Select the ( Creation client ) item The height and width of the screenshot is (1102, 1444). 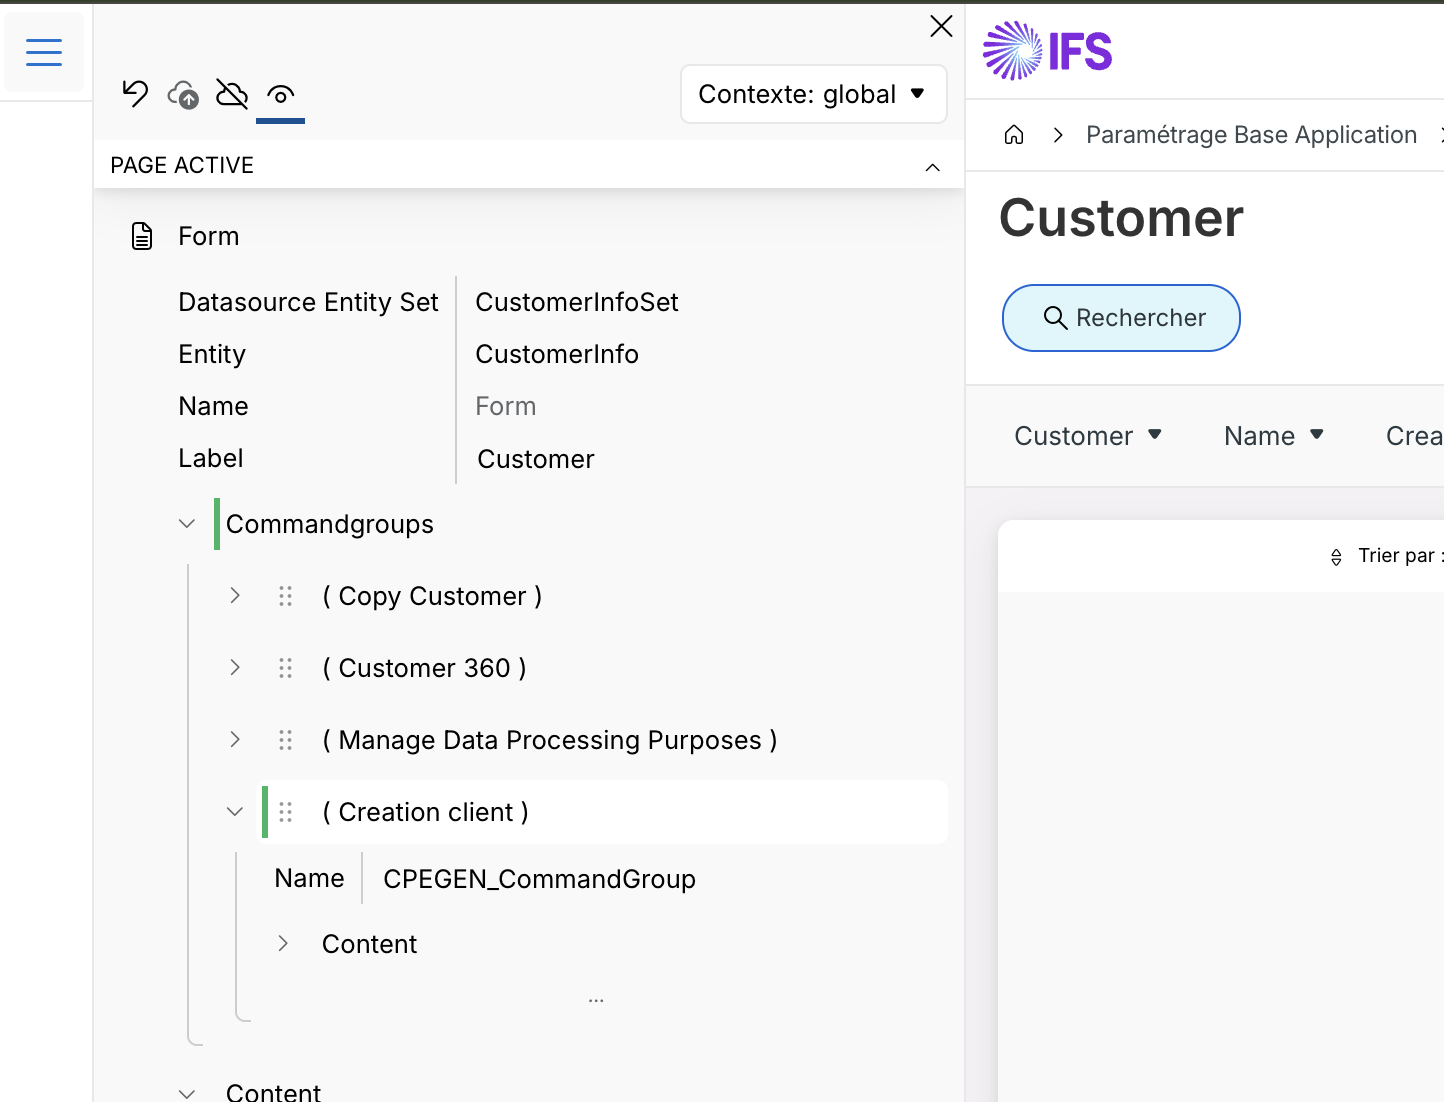425,812
